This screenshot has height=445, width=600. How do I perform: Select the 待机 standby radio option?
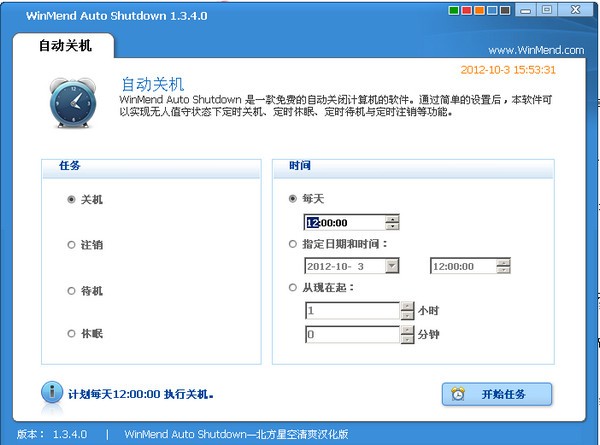pos(85,291)
